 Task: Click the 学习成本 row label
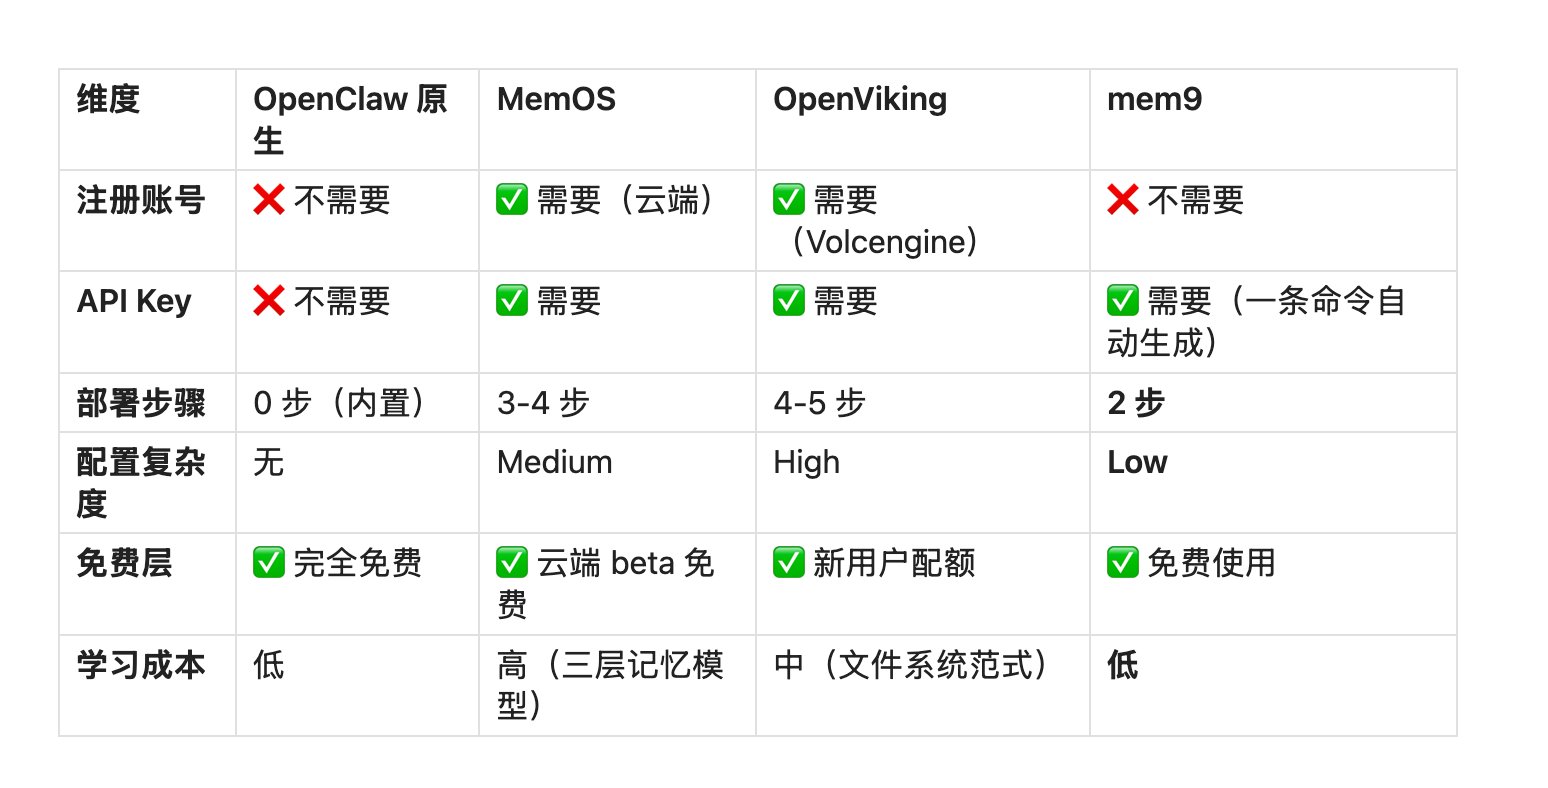(x=141, y=665)
